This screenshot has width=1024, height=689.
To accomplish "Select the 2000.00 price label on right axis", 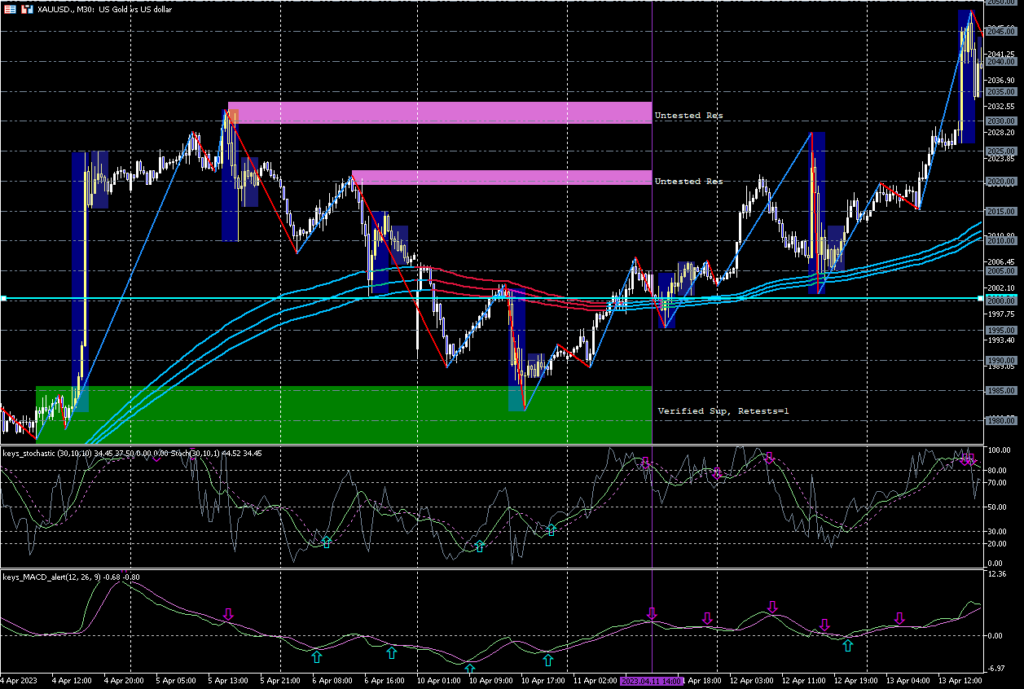I will [x=1000, y=300].
